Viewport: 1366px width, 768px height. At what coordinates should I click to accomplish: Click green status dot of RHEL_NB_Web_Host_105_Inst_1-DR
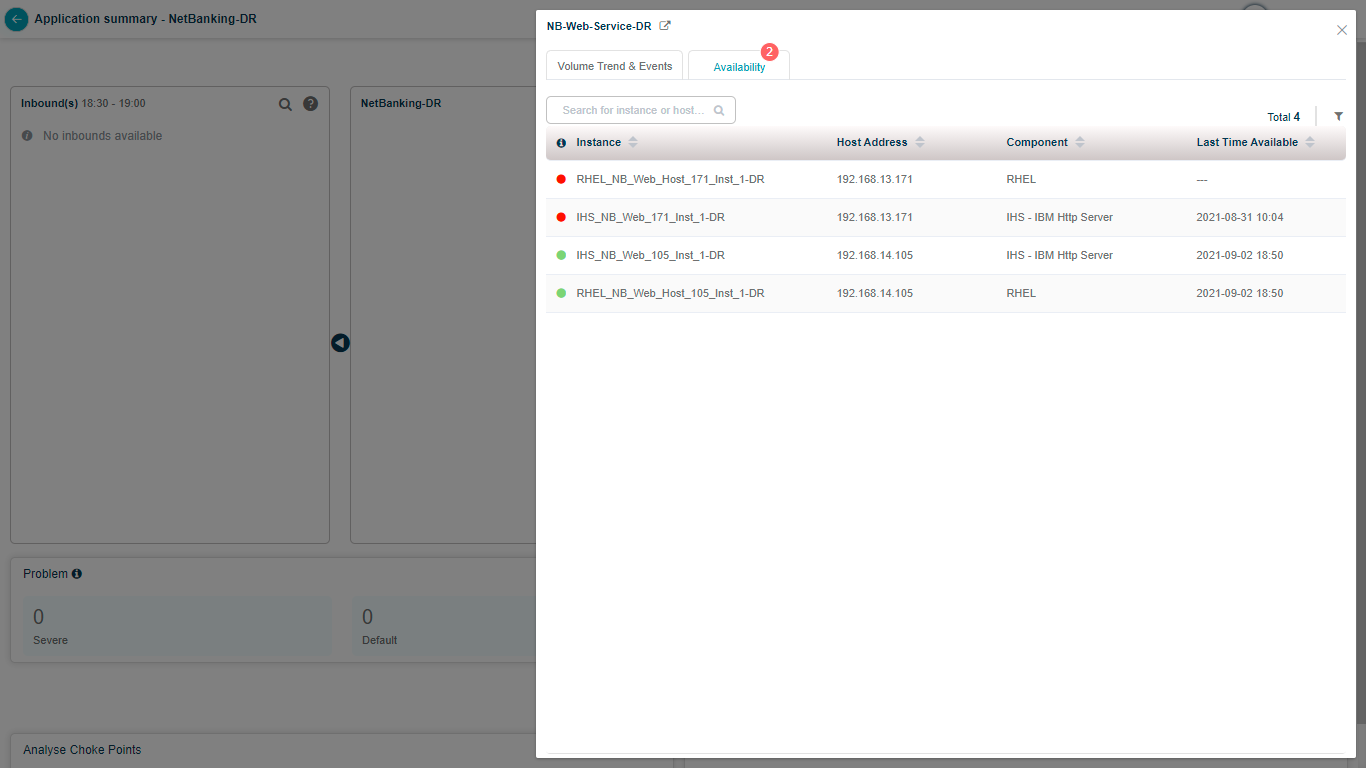click(x=561, y=294)
